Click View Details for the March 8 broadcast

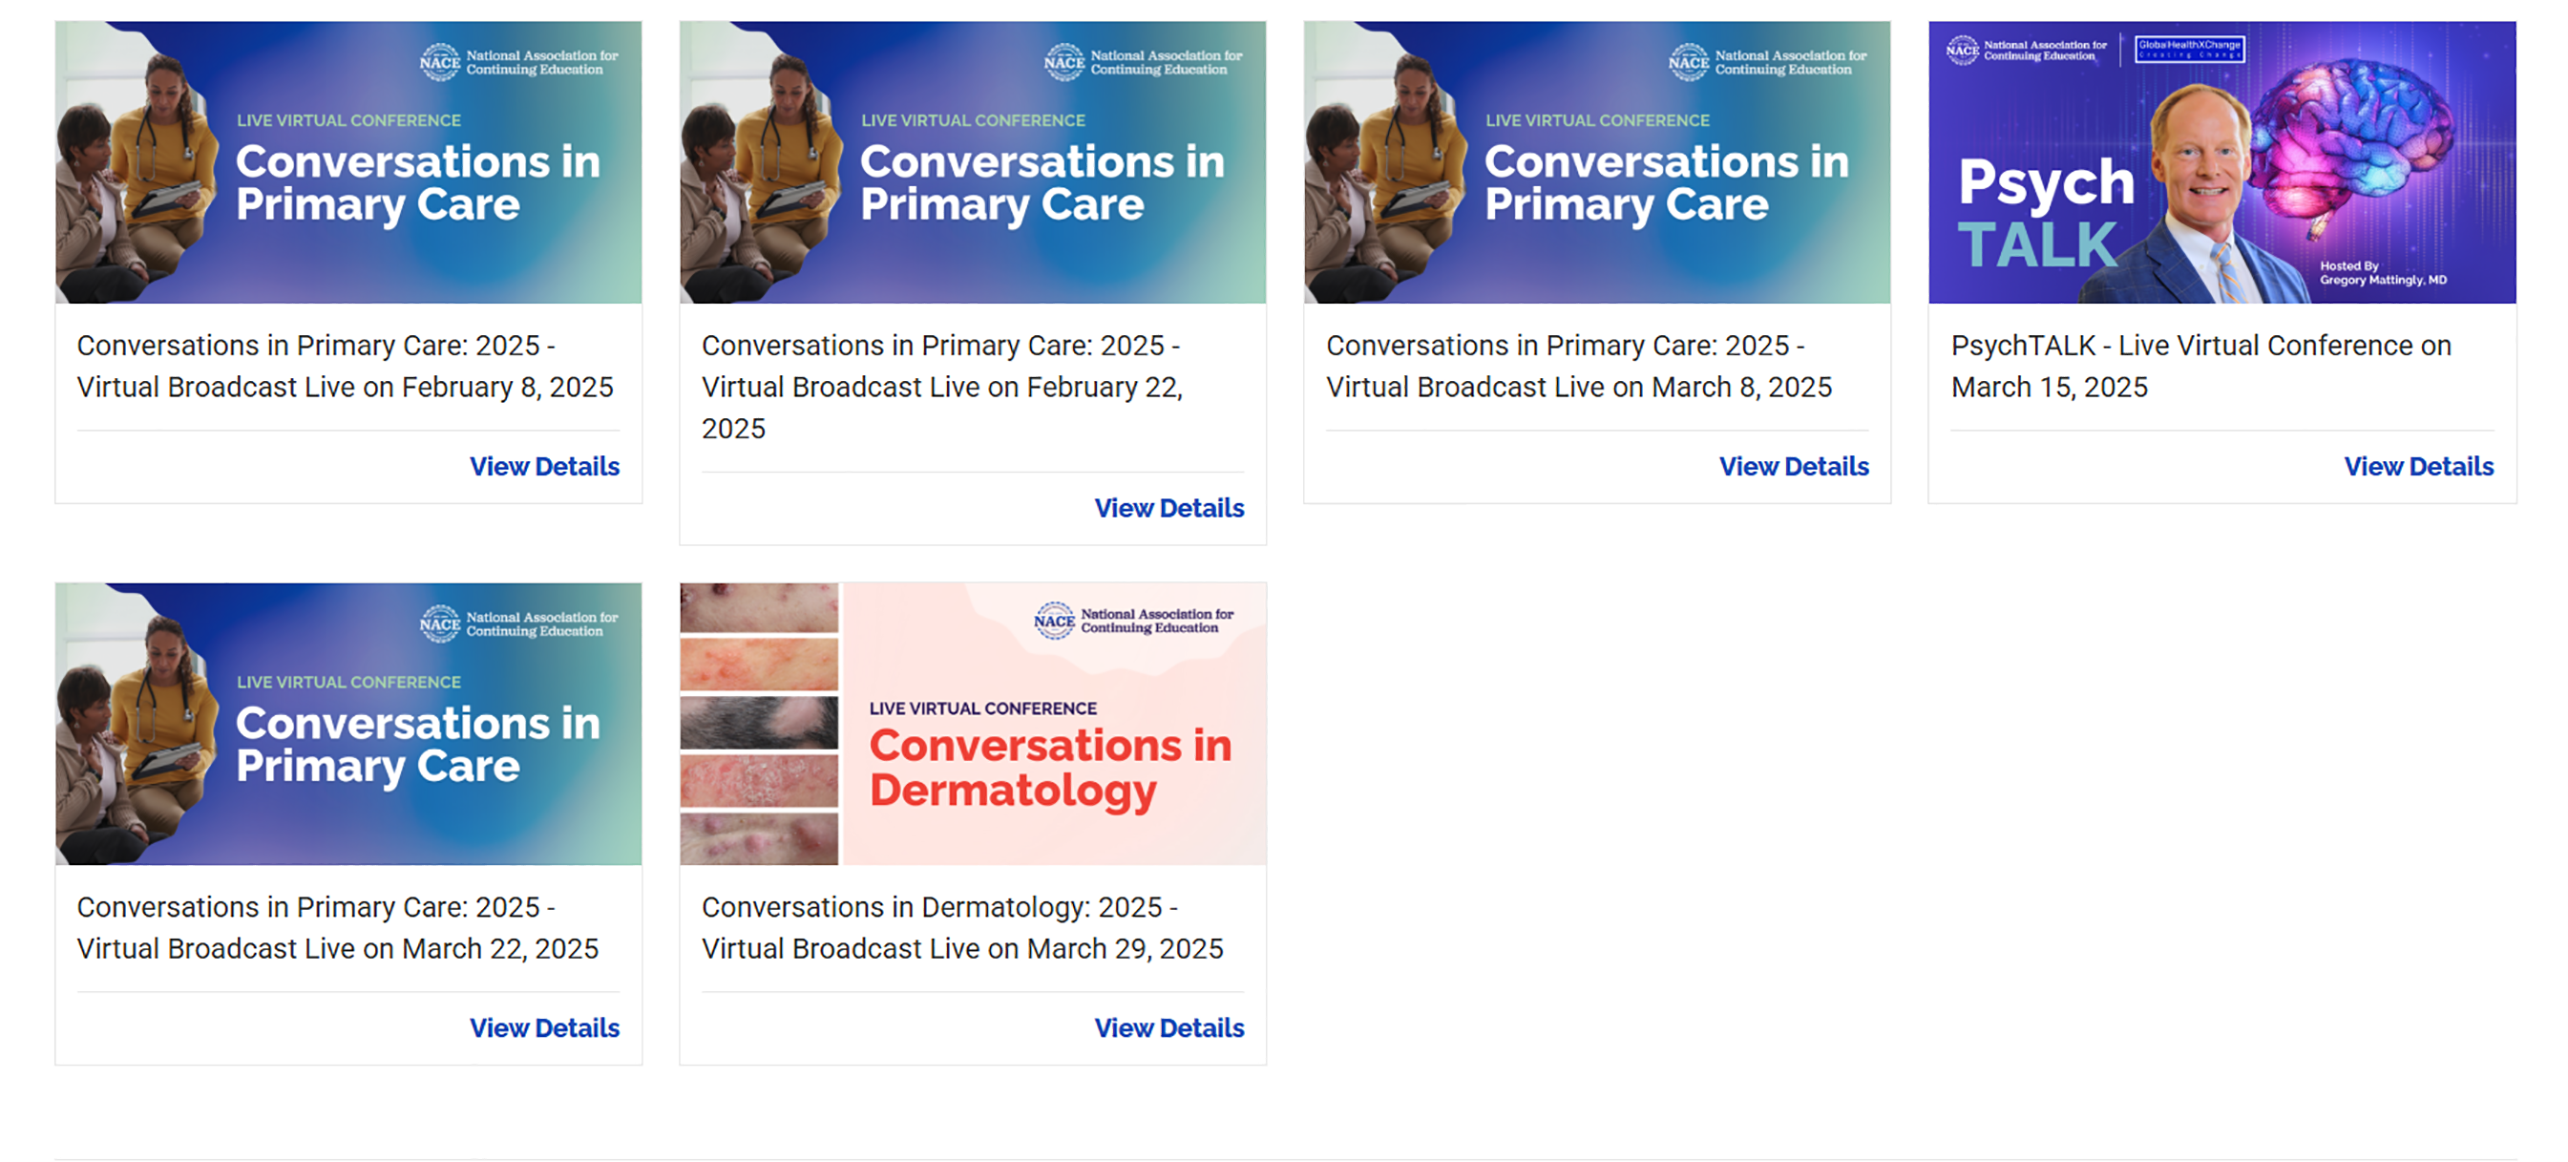(1793, 466)
